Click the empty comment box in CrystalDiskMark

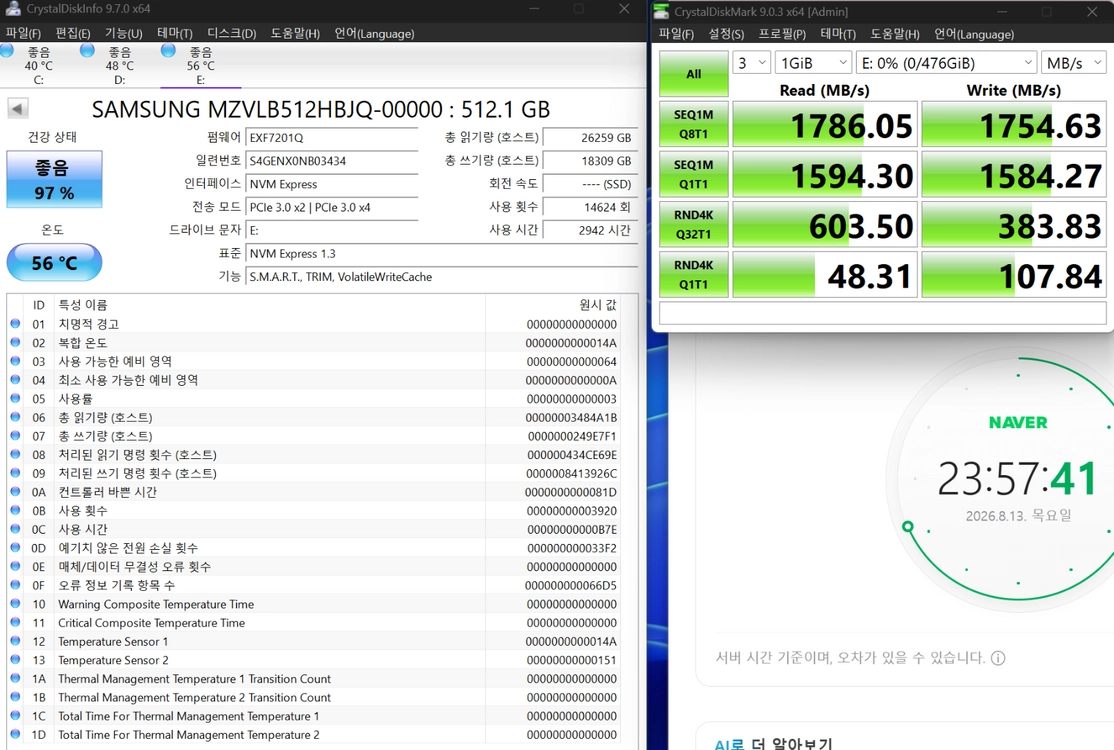click(882, 312)
